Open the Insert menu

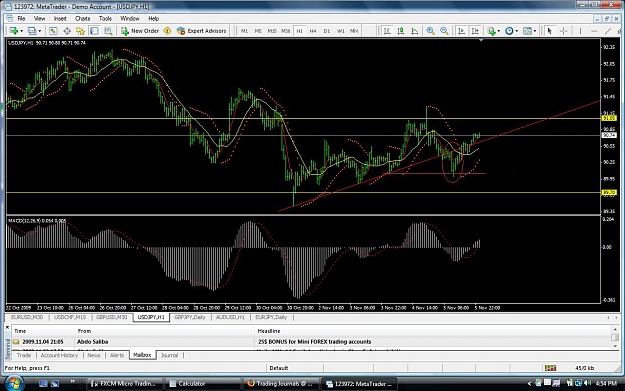pos(60,18)
